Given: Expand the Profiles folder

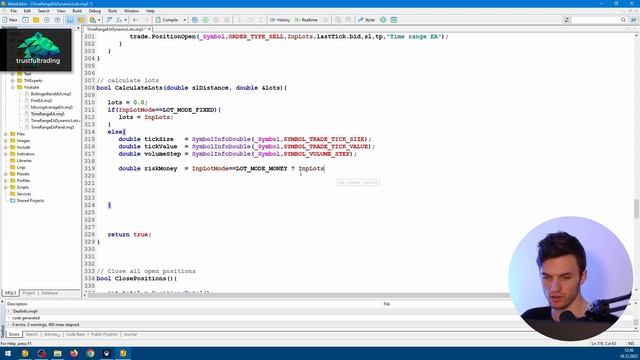Looking at the screenshot, I should [x=6, y=180].
